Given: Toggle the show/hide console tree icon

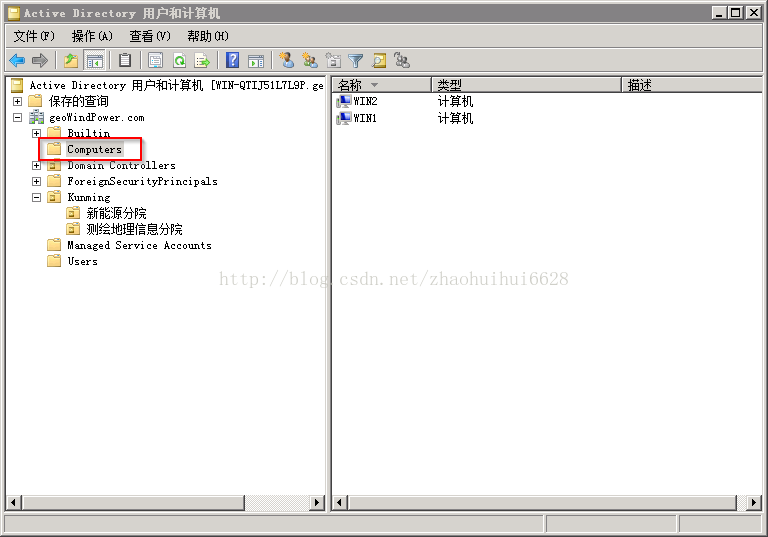Looking at the screenshot, I should [x=95, y=61].
